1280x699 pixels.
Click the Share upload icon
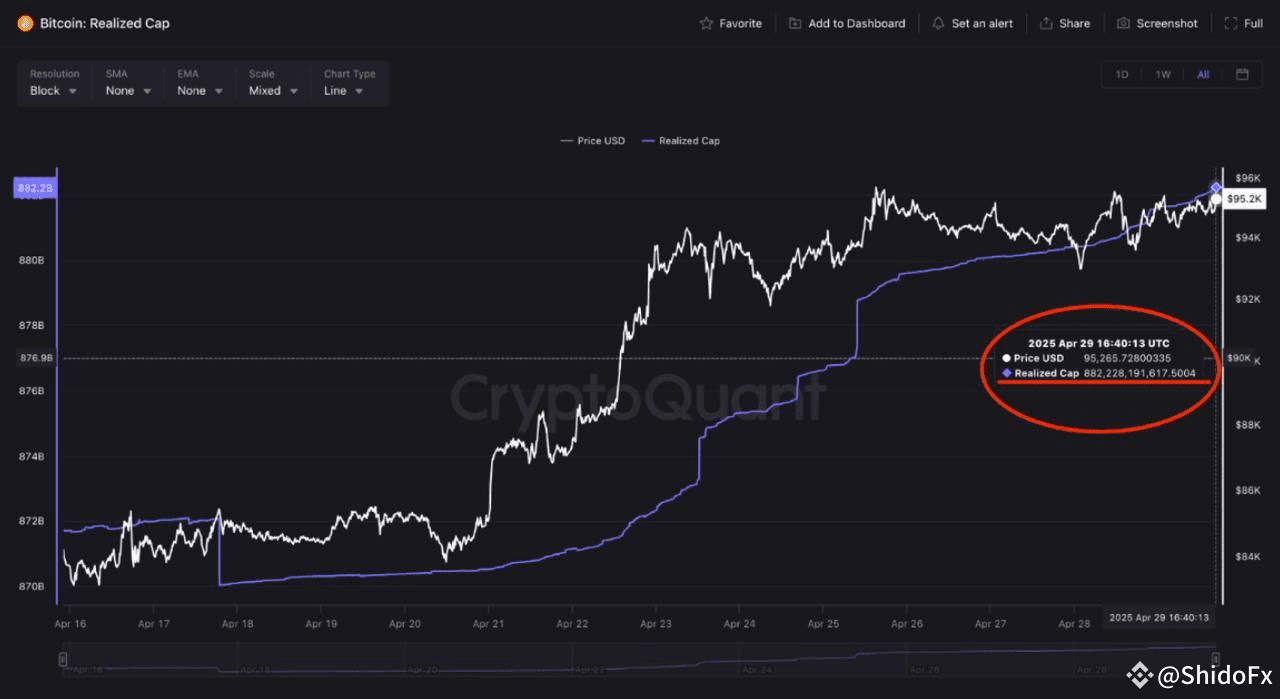coord(1046,23)
